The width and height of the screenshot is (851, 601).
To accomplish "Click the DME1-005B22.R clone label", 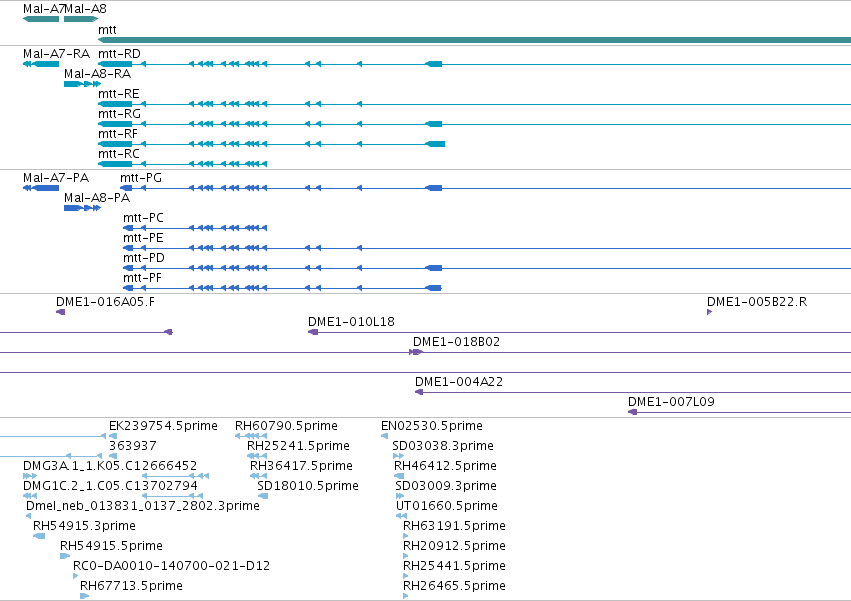I will pos(757,302).
